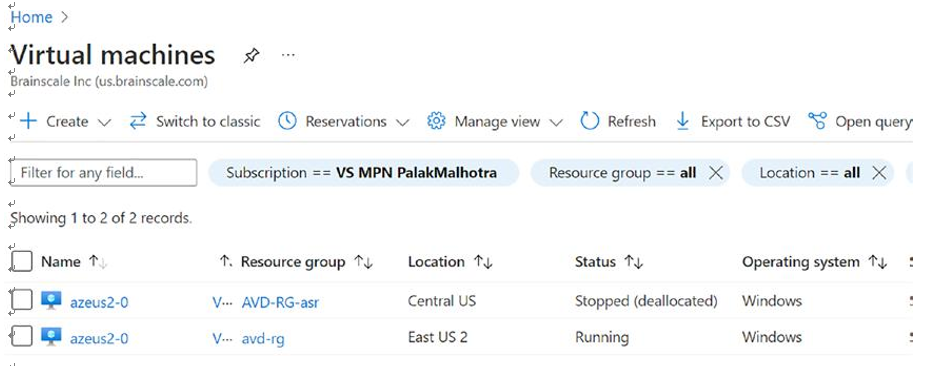930x366 pixels.
Task: Remove the Resource group filter
Action: (716, 173)
